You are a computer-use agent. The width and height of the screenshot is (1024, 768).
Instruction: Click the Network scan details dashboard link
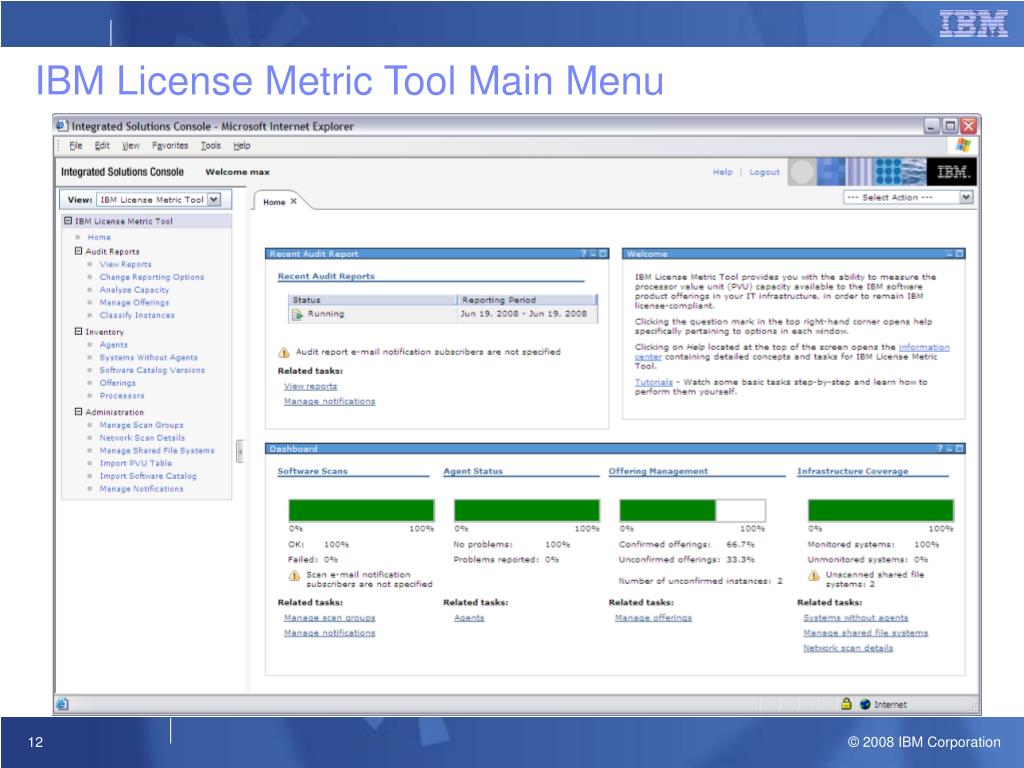[x=848, y=648]
